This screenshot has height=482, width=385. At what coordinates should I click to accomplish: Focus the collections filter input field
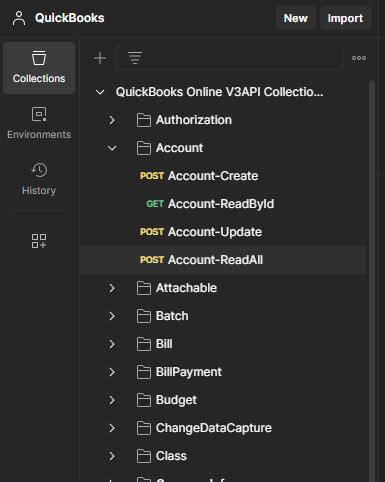tap(229, 58)
